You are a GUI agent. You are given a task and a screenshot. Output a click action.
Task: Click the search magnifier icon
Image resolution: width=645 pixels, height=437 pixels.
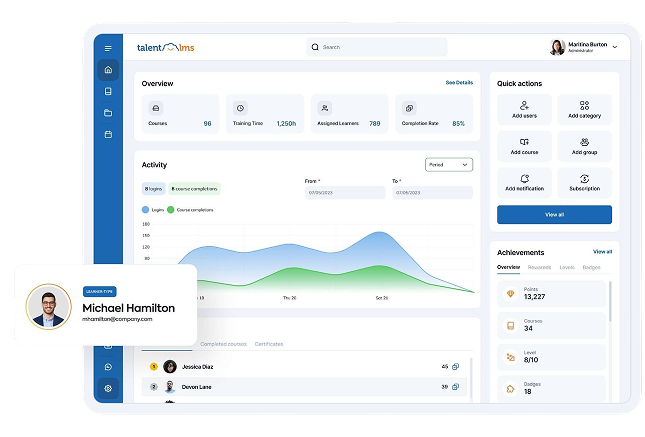315,47
